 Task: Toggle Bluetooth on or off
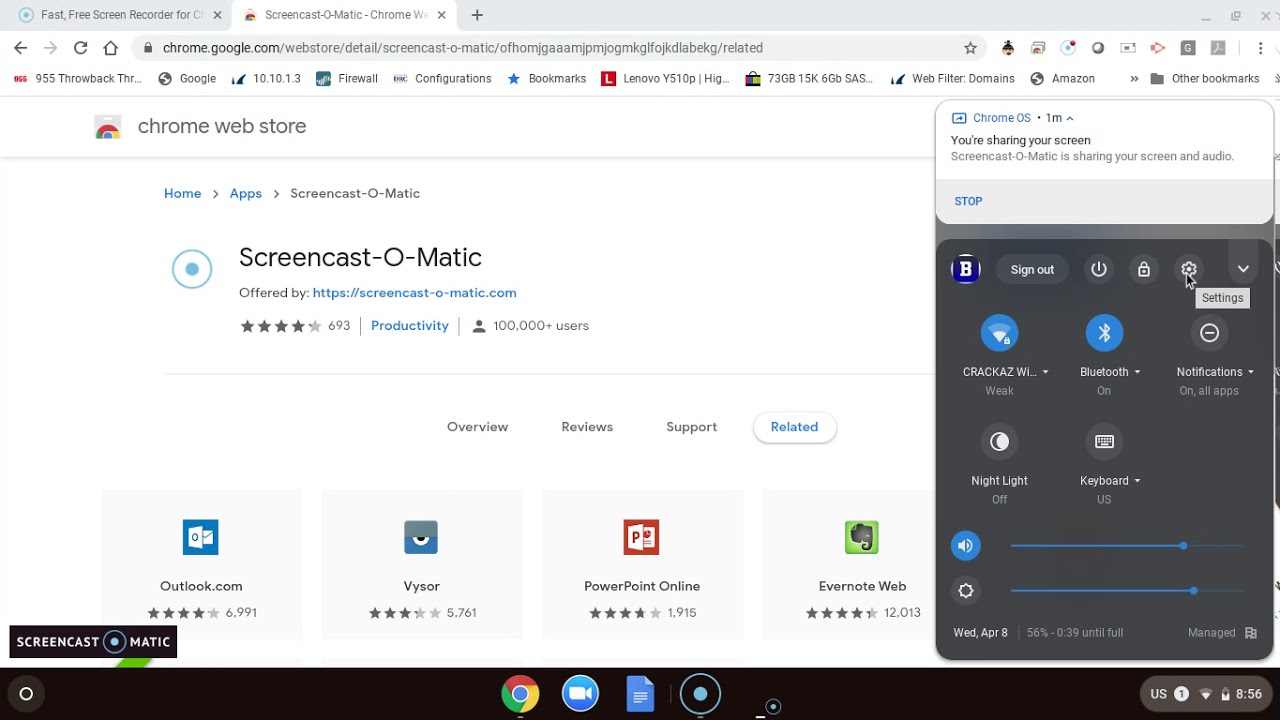click(x=1104, y=333)
